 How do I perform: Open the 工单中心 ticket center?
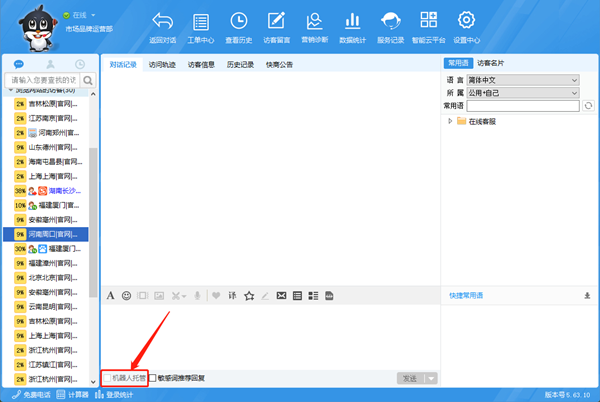tap(201, 26)
